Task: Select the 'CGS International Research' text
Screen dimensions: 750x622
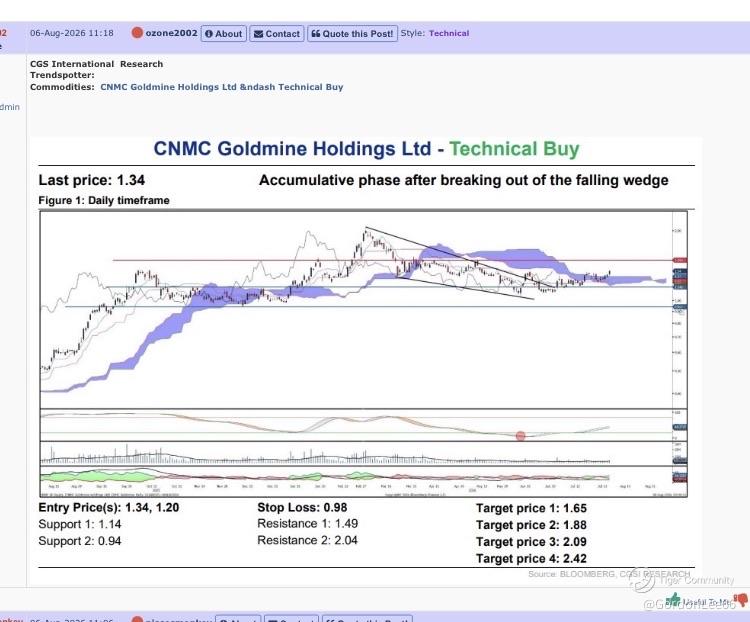Action: [x=96, y=64]
